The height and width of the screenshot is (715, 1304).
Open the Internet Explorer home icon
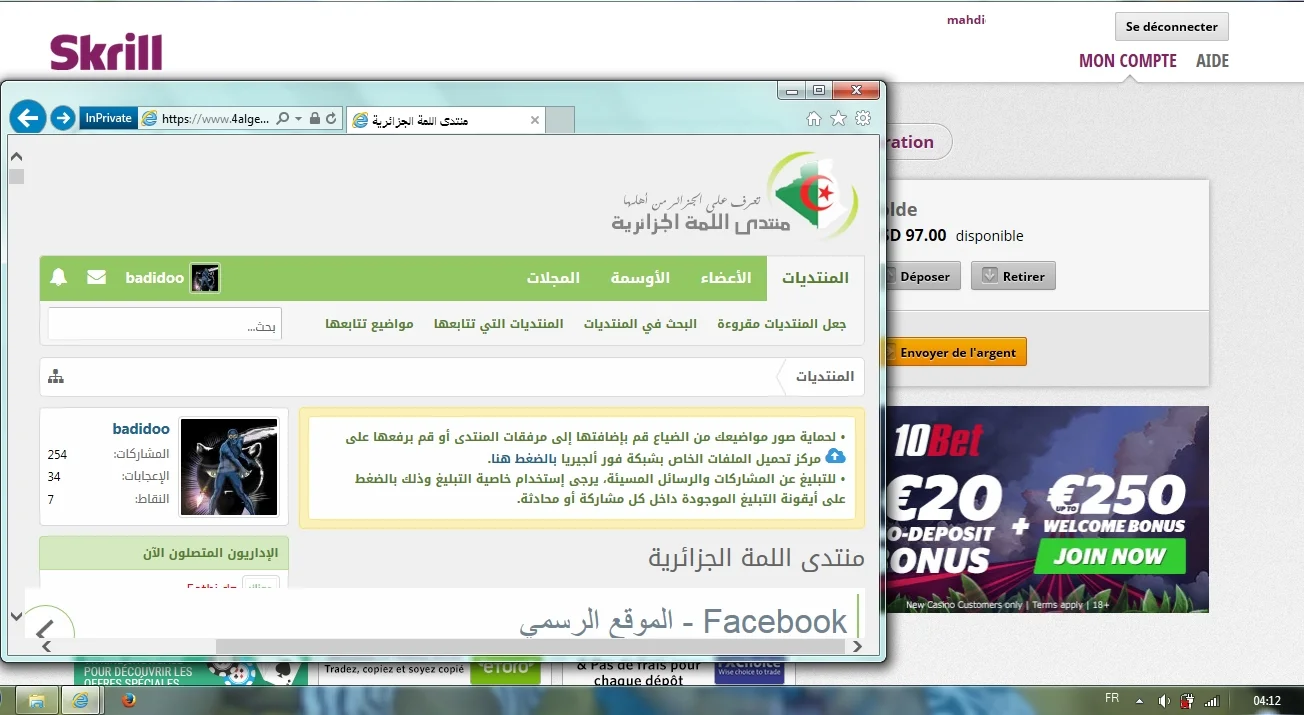click(x=814, y=119)
